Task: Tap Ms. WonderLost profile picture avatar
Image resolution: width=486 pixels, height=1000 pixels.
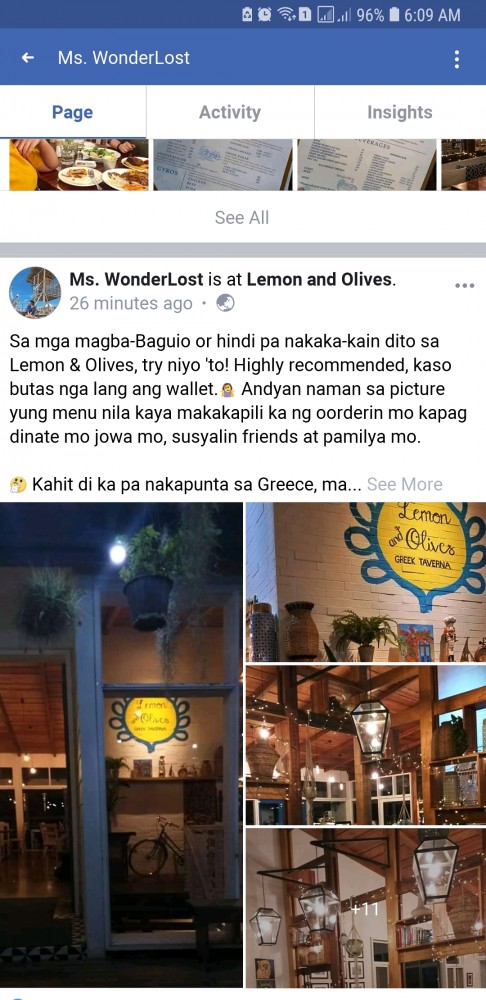Action: 34,292
